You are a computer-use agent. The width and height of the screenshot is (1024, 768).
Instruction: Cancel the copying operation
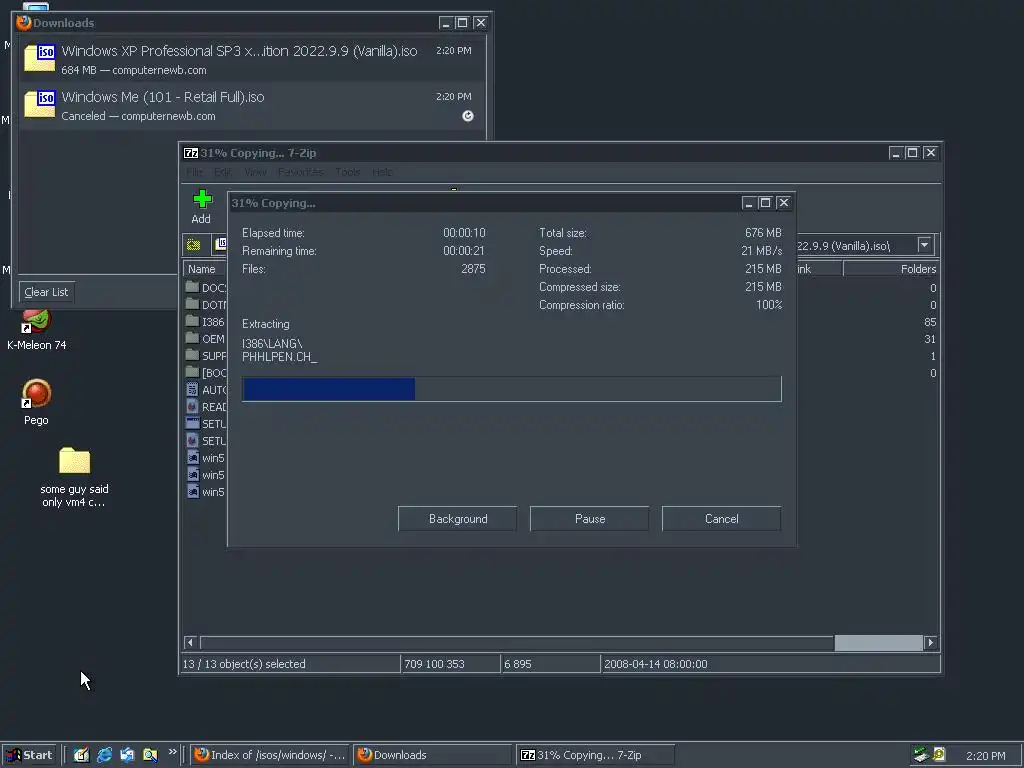coord(722,519)
